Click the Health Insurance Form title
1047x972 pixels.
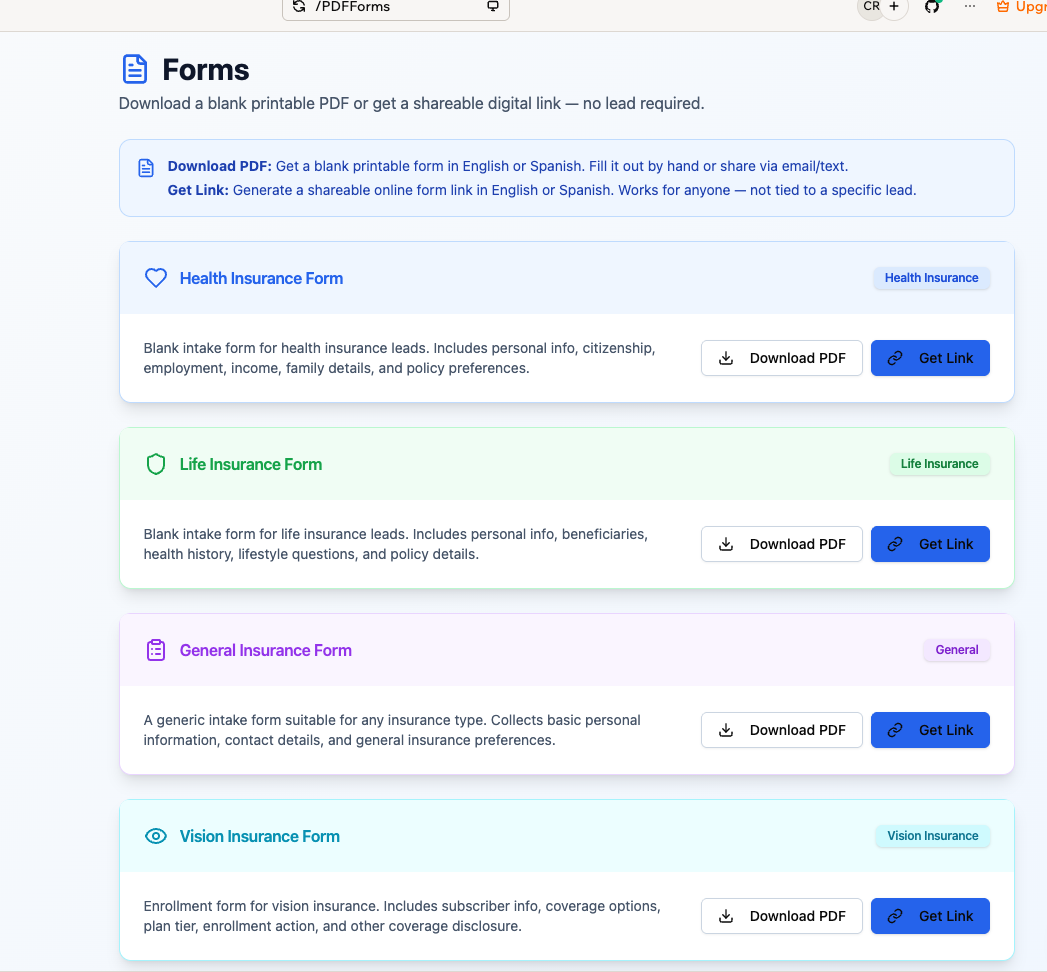(261, 278)
